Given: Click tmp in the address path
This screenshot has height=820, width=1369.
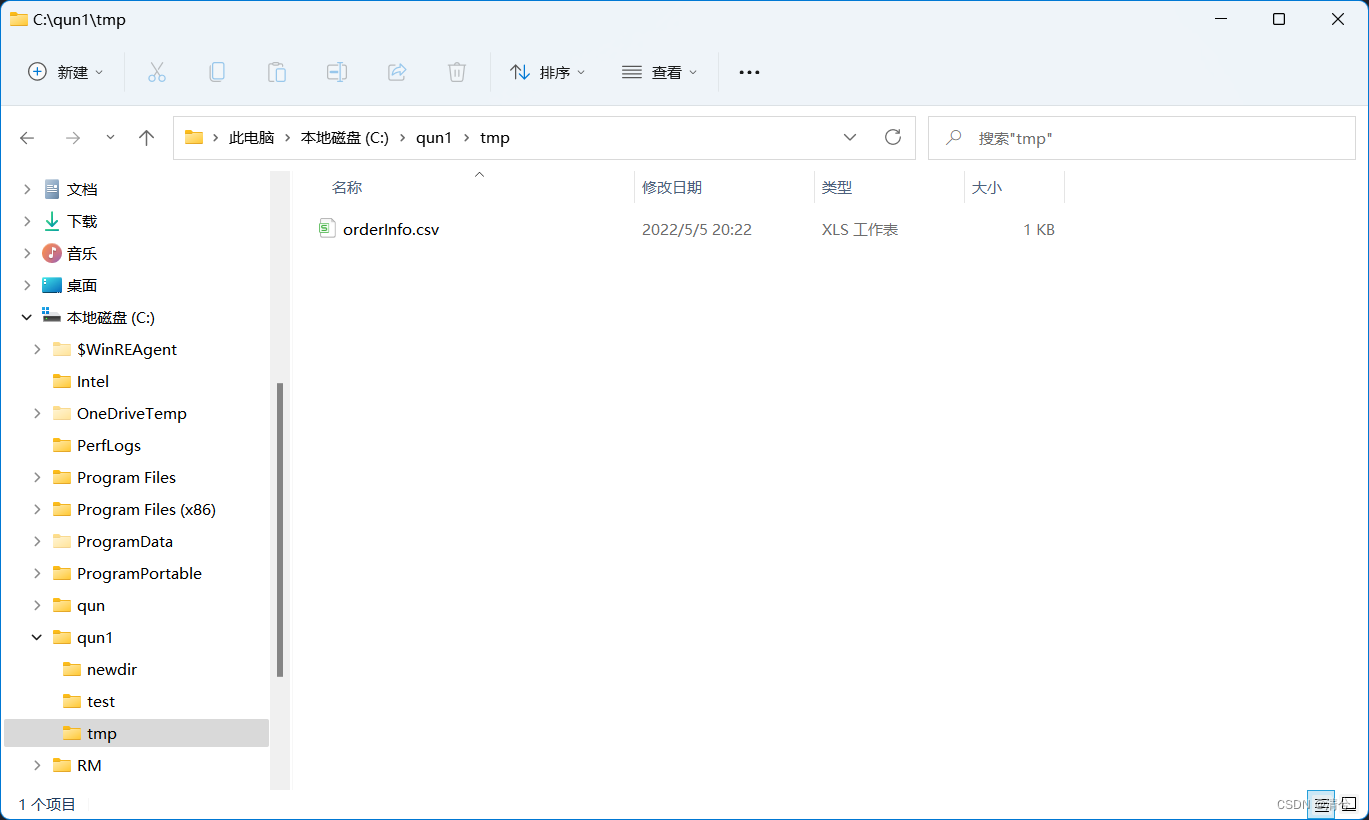Looking at the screenshot, I should coord(495,138).
